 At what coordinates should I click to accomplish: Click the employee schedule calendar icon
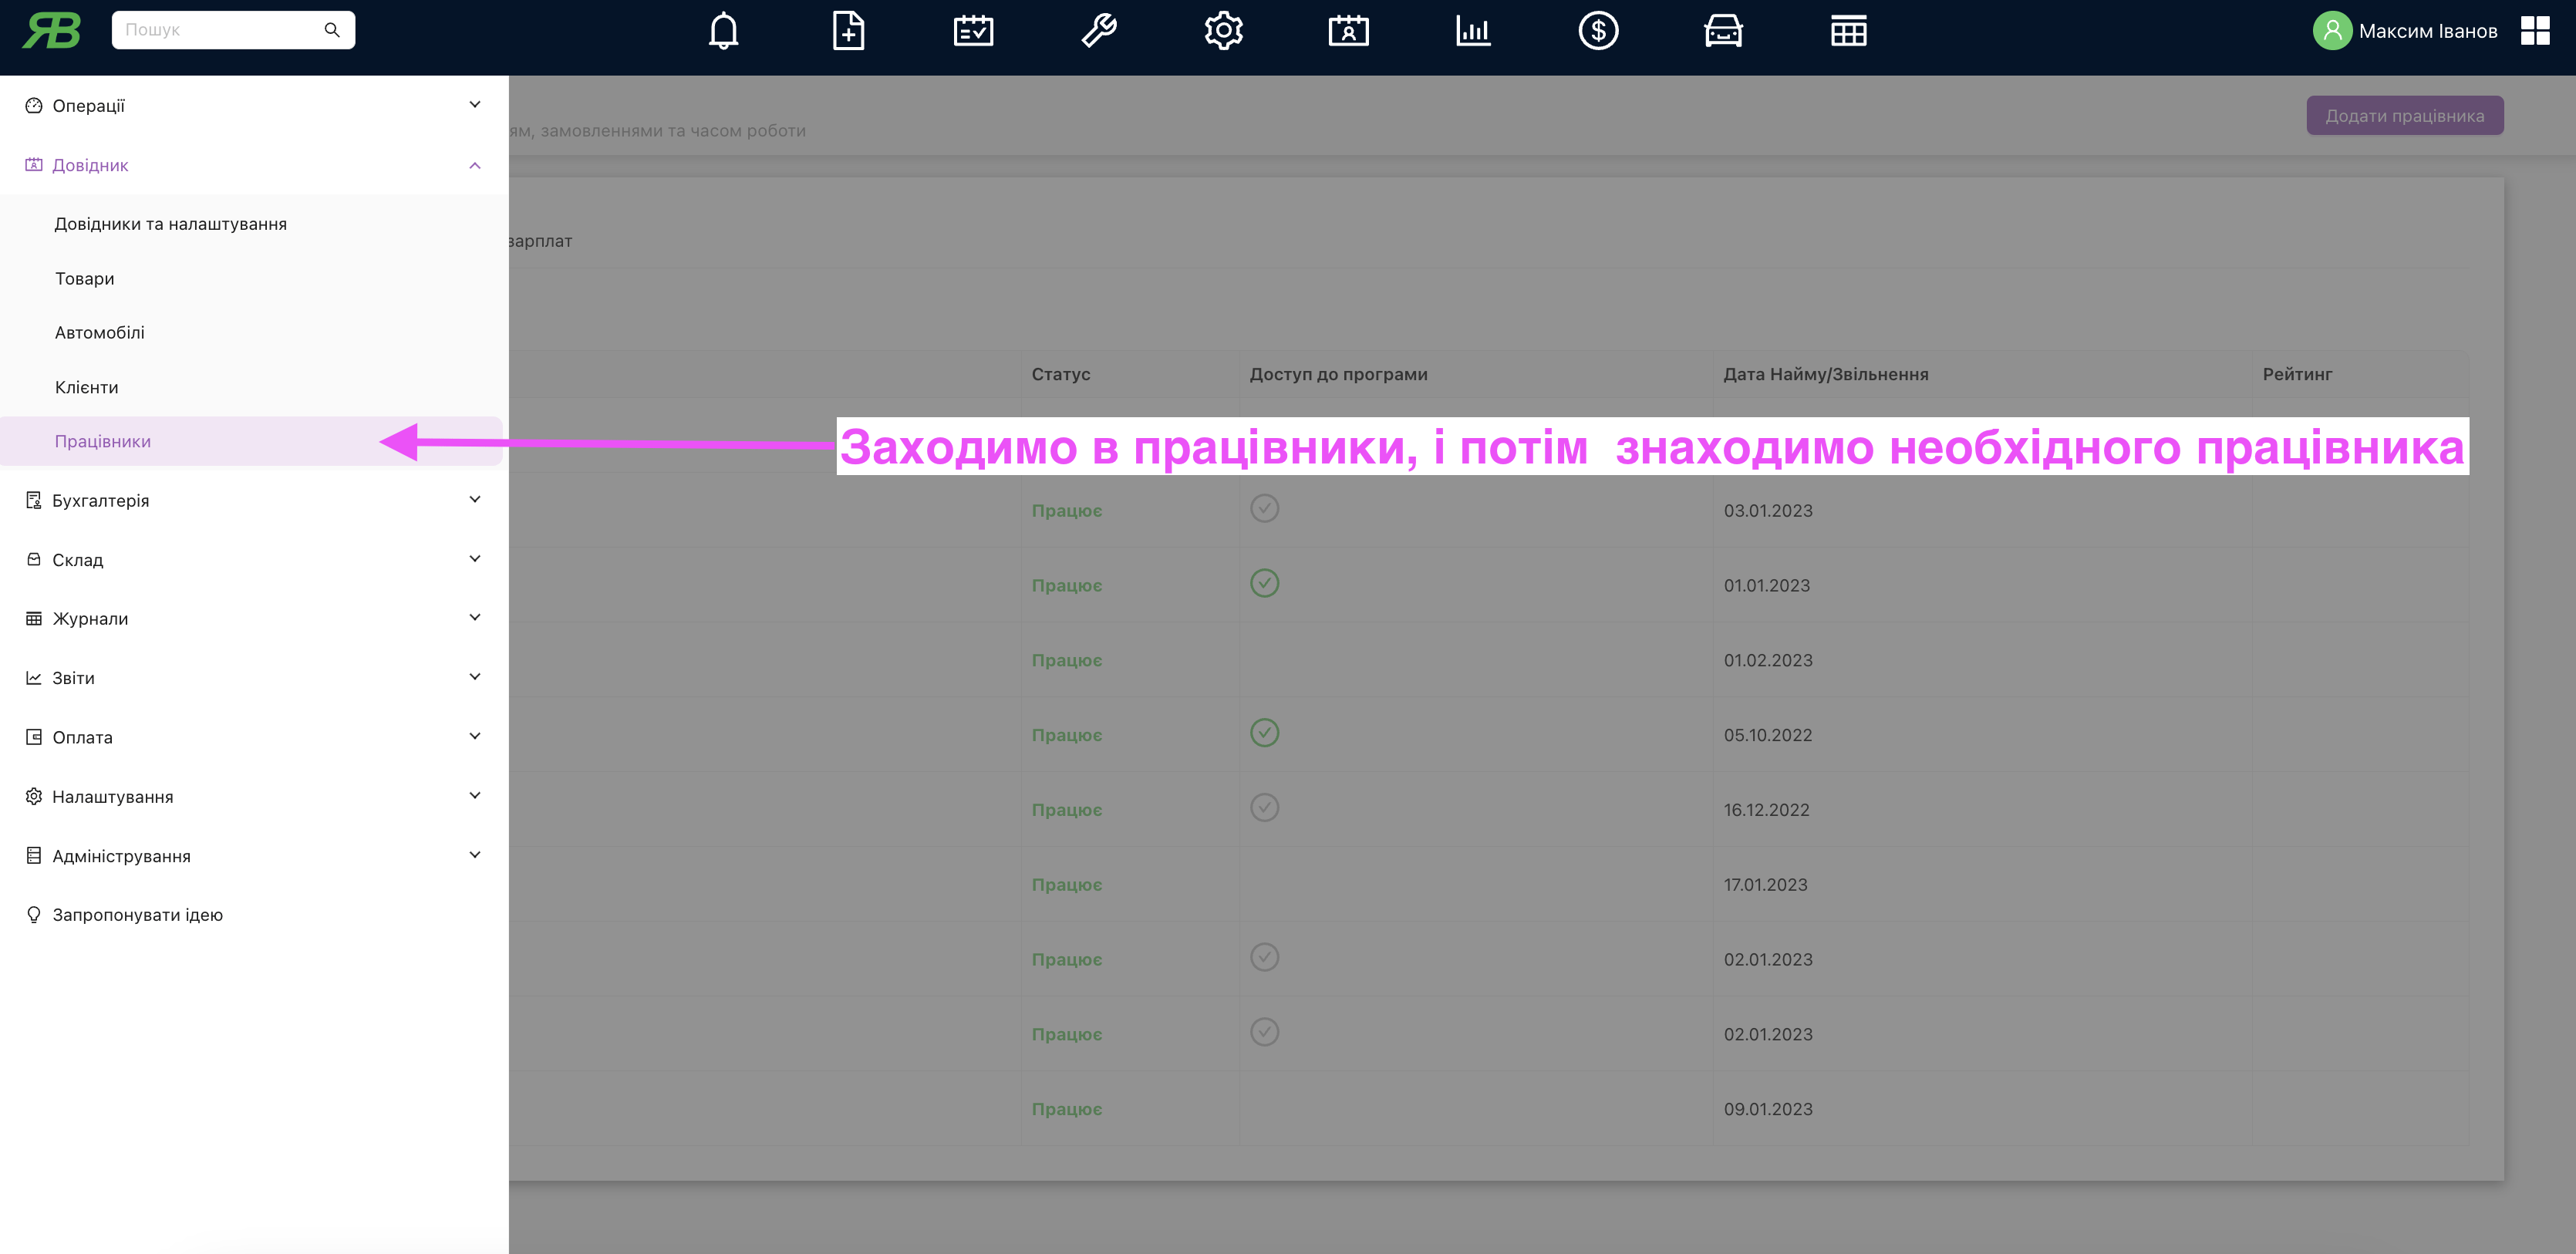click(1348, 31)
